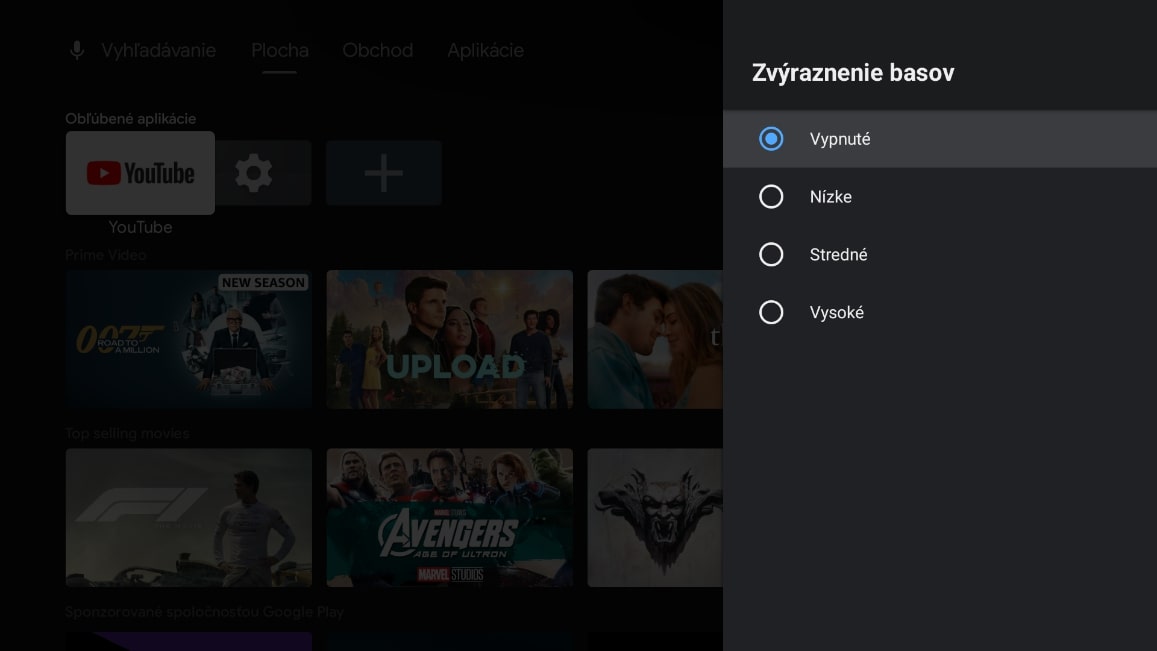Click the plus icon to add favorite app
The width and height of the screenshot is (1157, 651).
pos(383,172)
